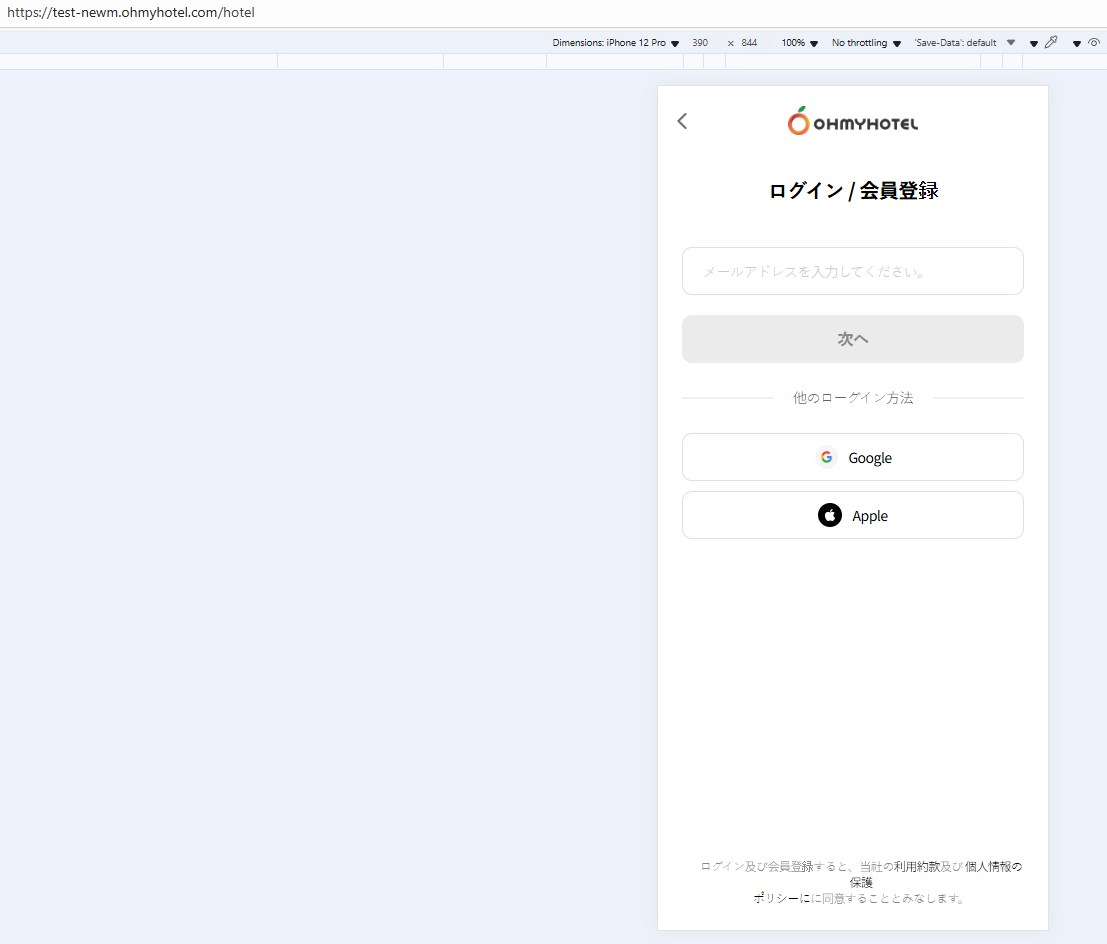Click the 他のローグイン方法 label

(853, 398)
